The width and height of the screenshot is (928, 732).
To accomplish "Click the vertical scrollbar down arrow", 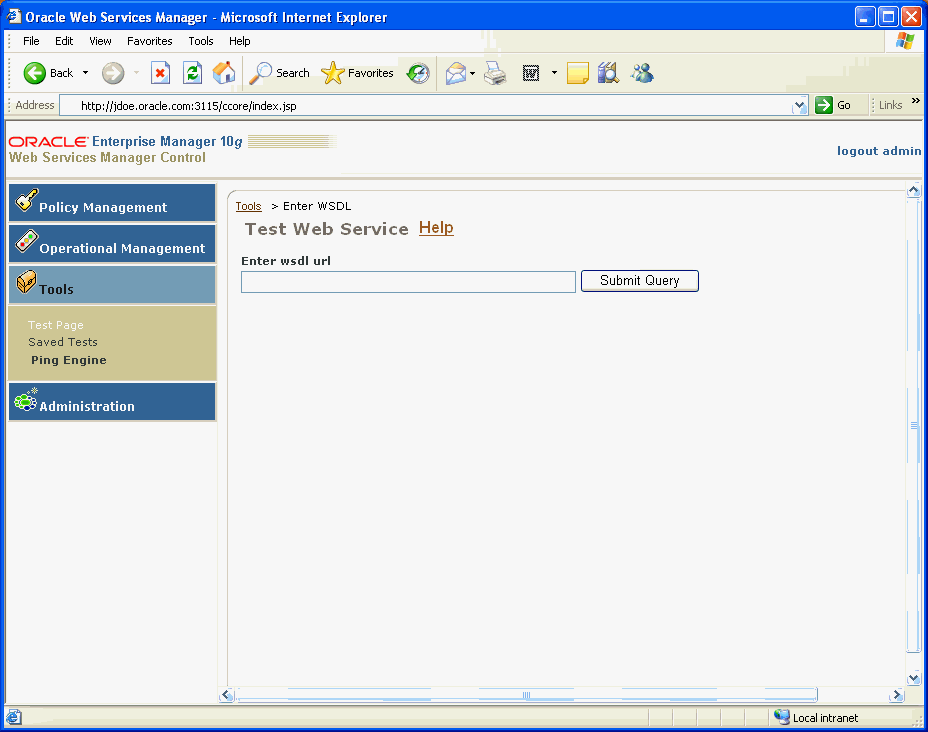I will point(914,678).
